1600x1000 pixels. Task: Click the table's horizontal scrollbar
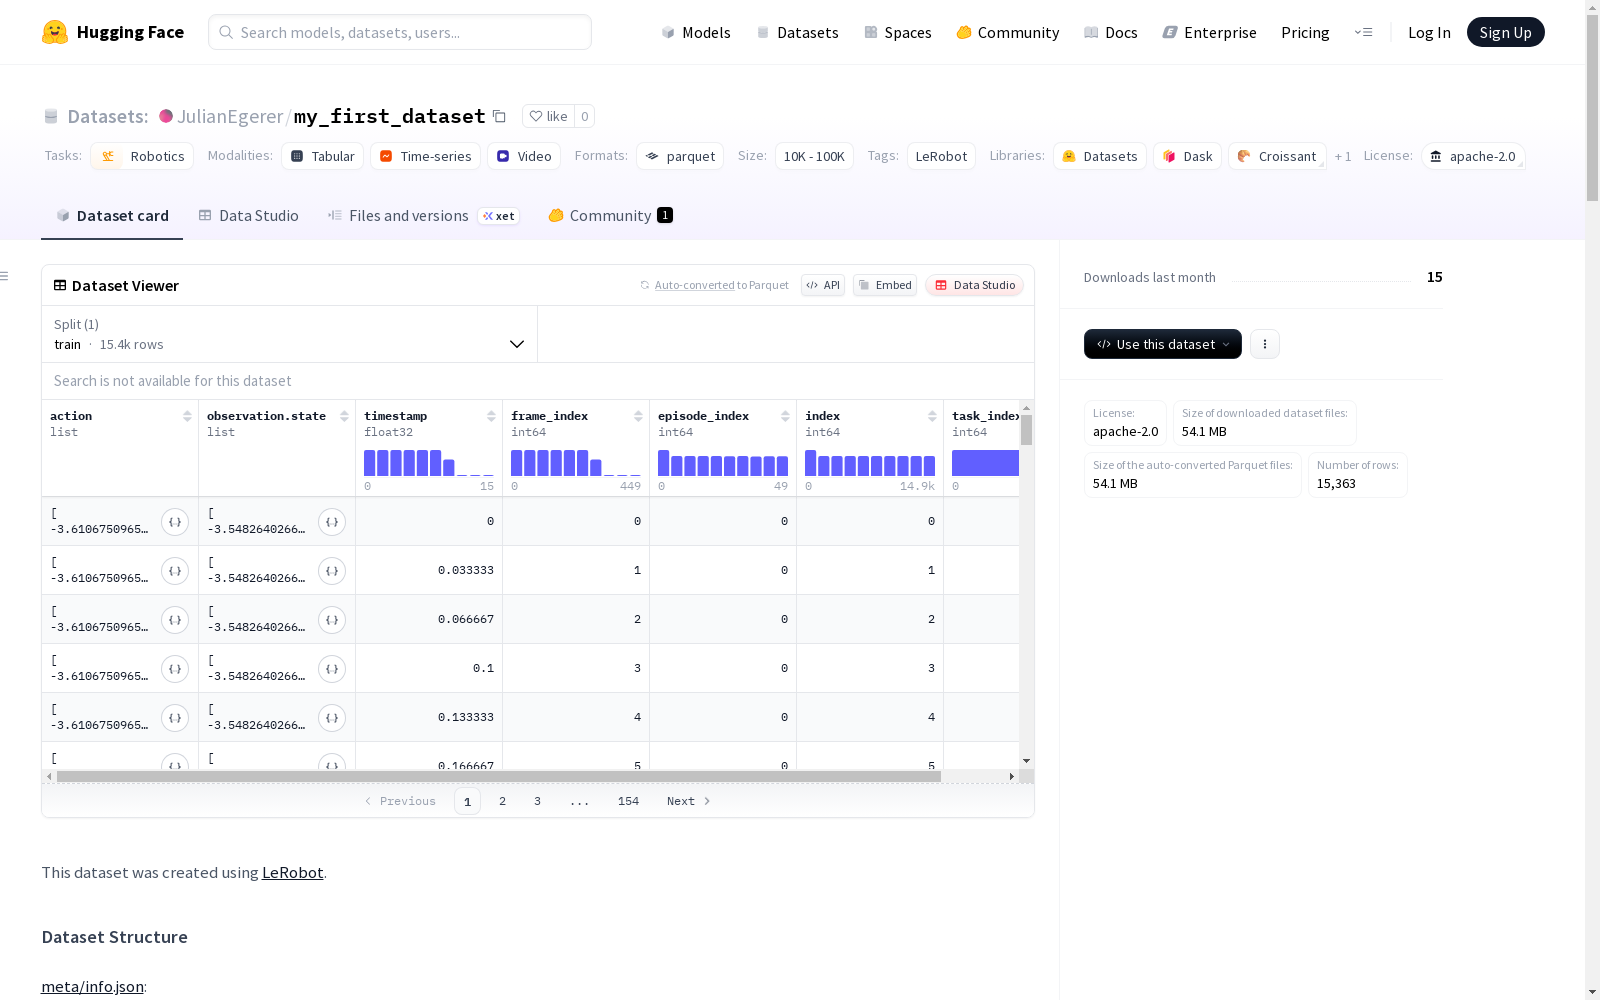[x=499, y=776]
